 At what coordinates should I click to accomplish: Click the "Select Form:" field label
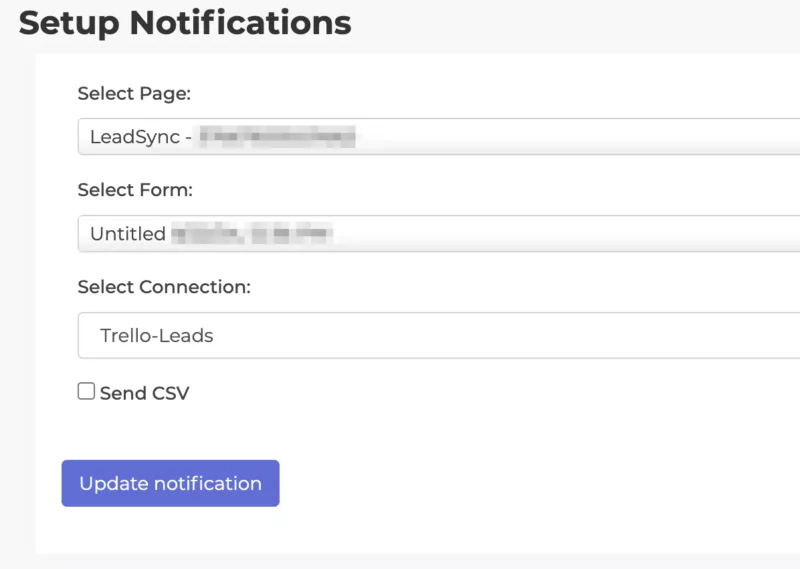(135, 190)
